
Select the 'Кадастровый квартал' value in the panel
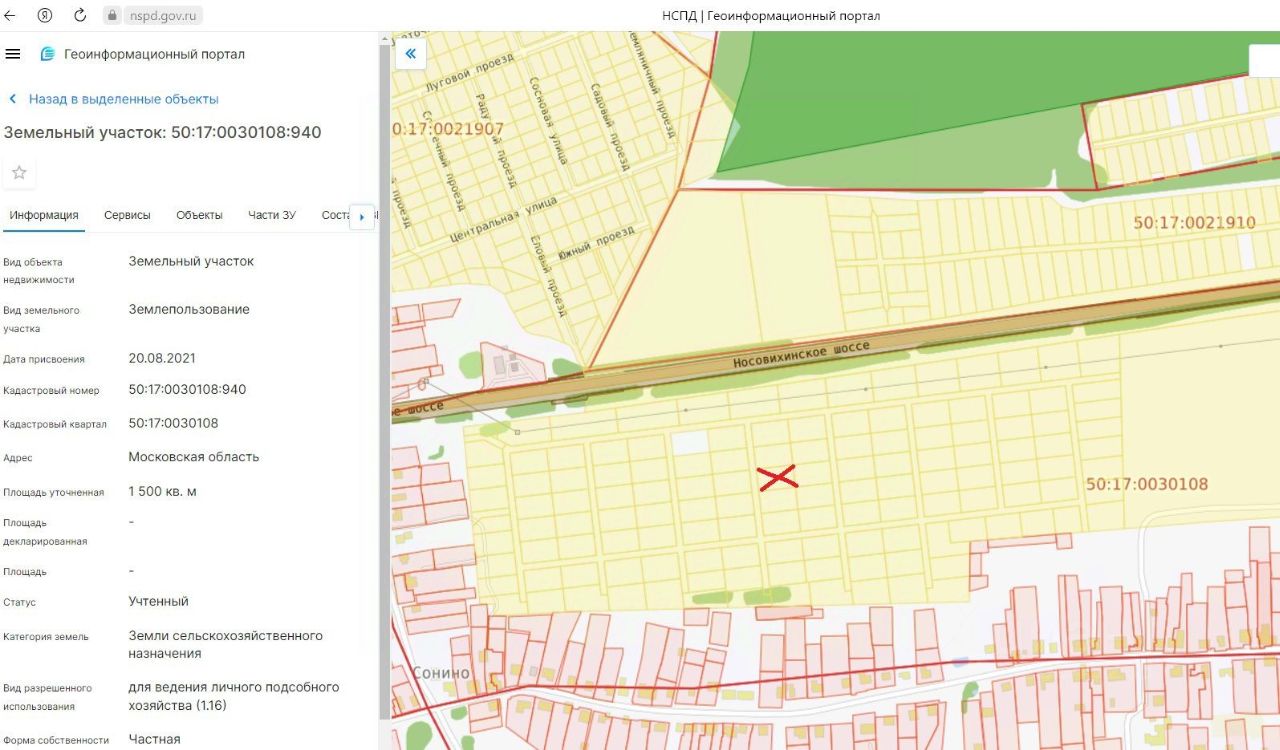click(x=173, y=423)
